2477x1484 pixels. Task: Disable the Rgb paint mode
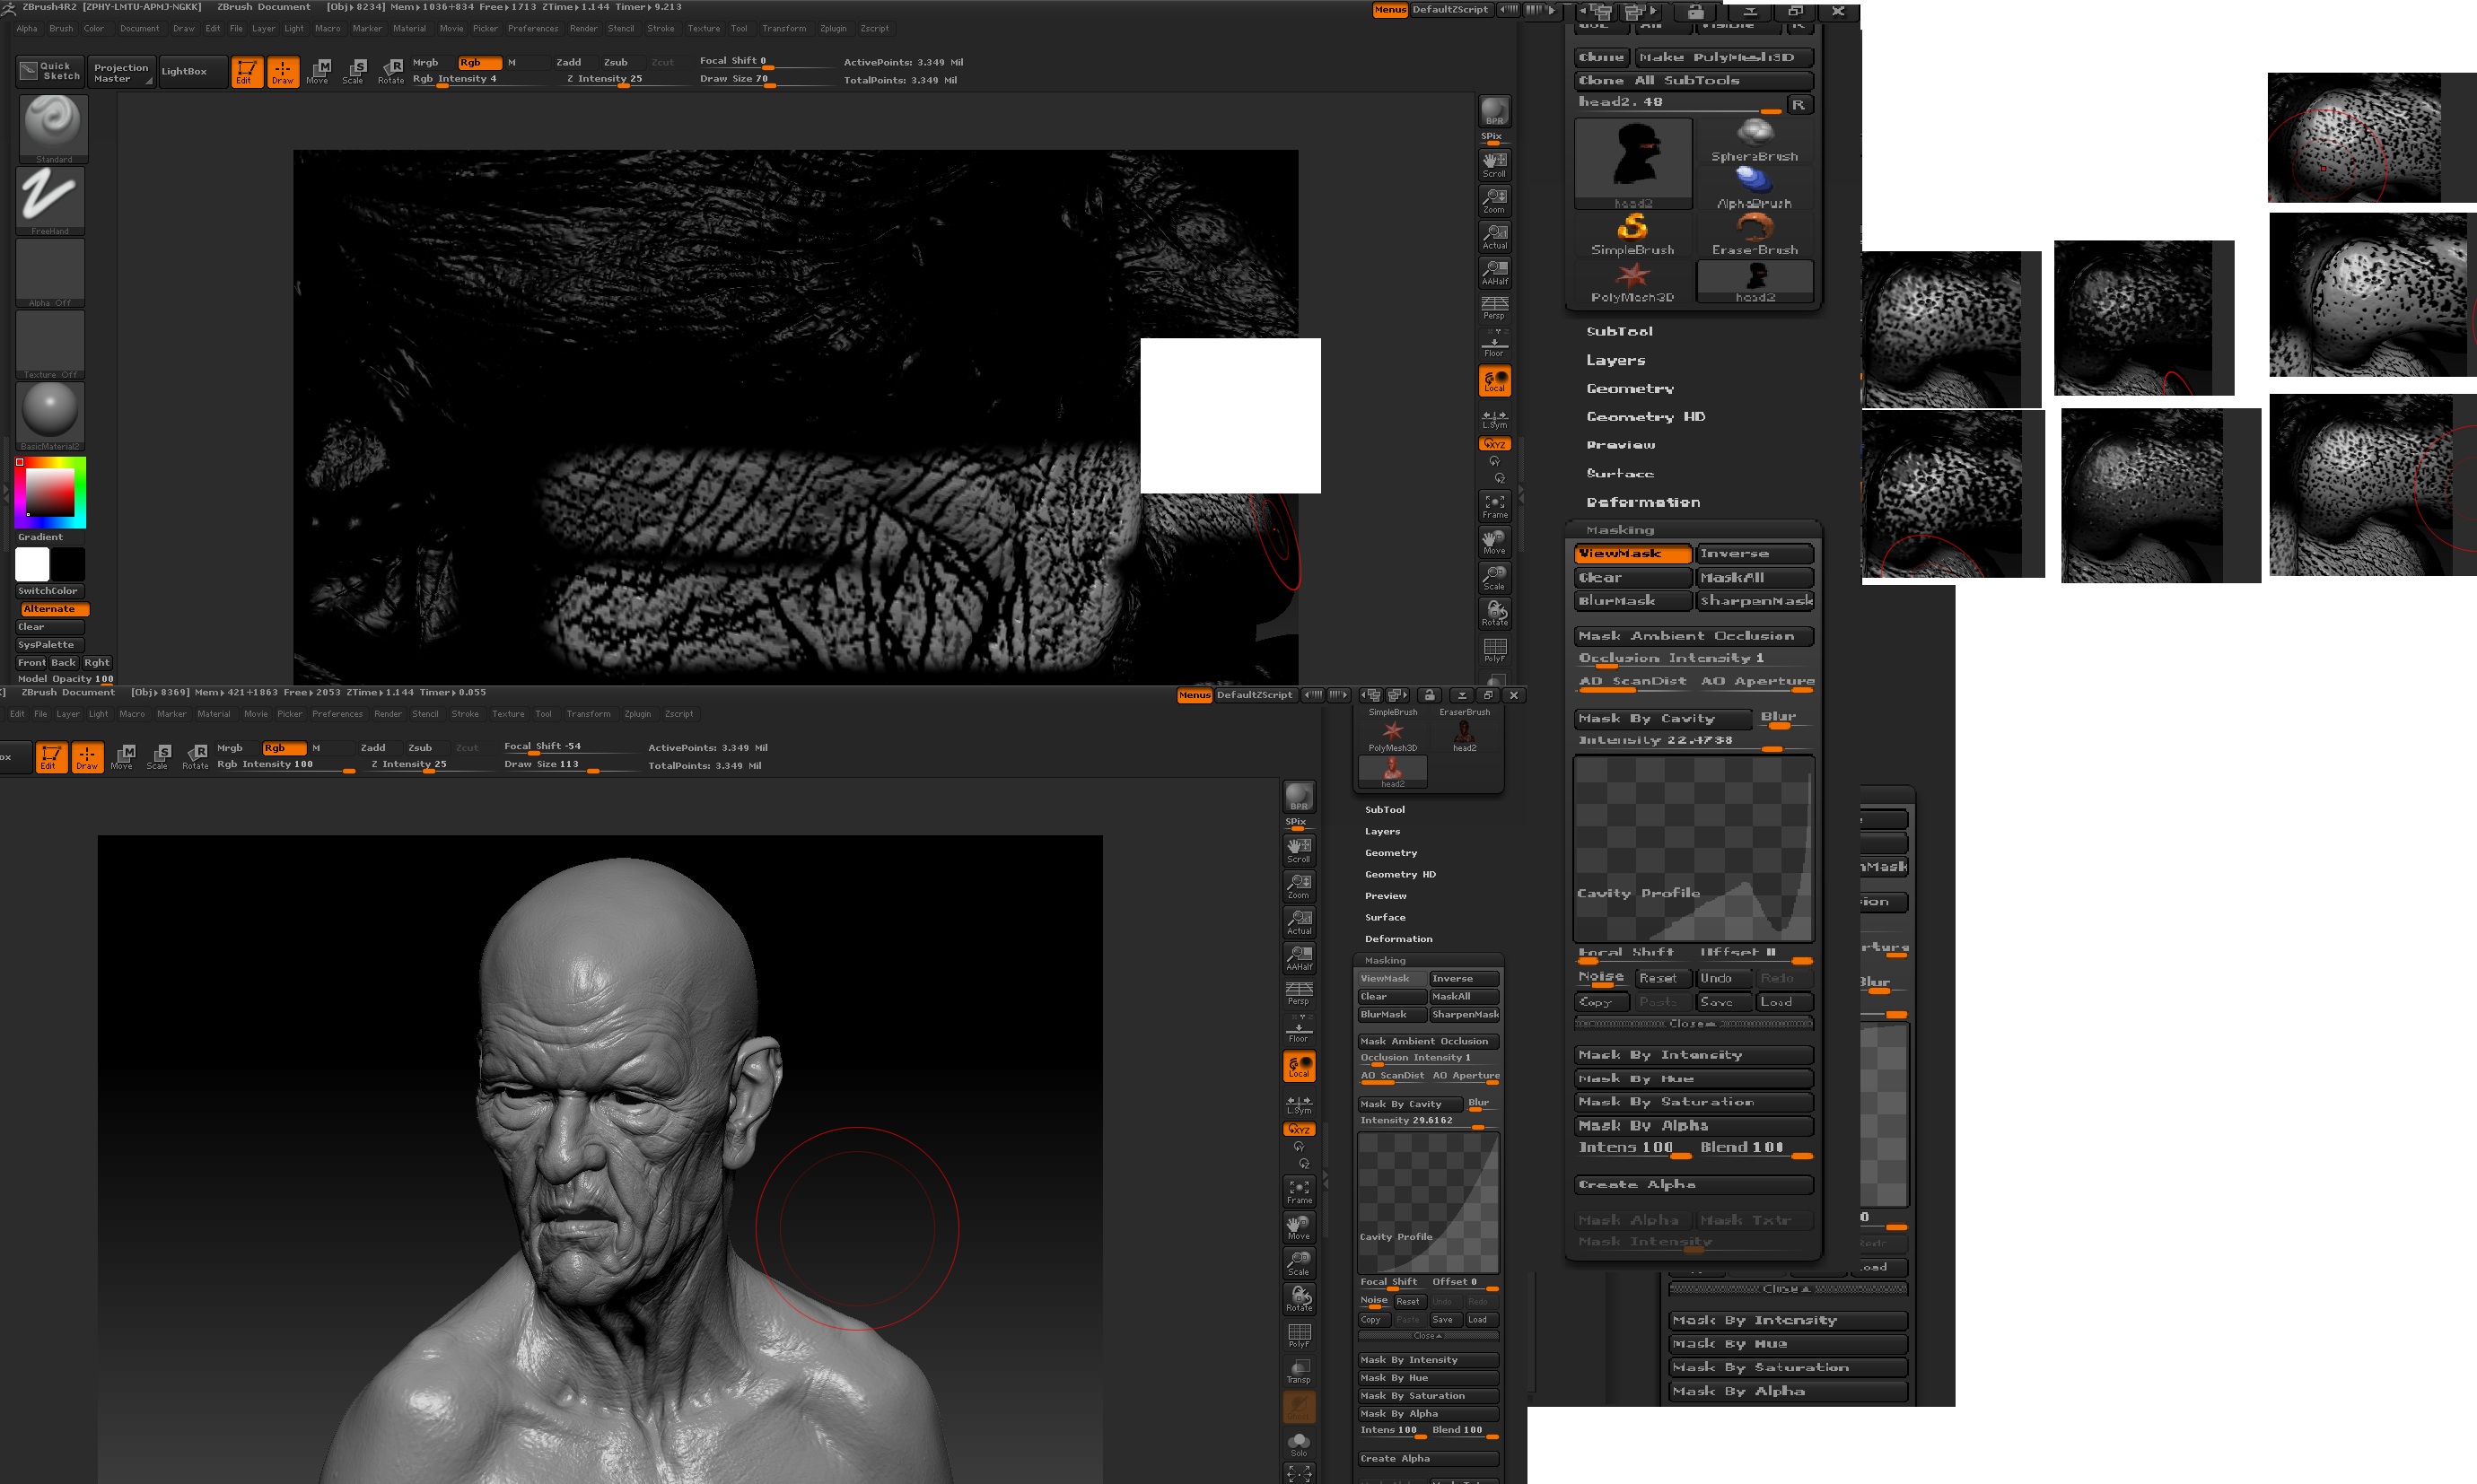click(x=479, y=62)
